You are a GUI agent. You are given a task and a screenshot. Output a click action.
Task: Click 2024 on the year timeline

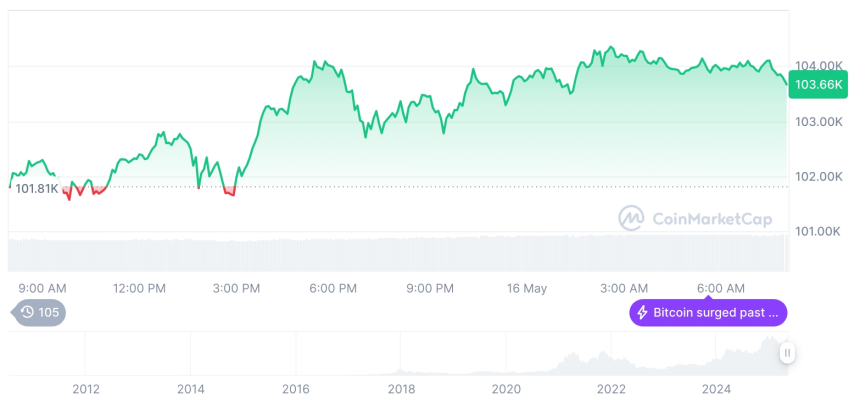(x=716, y=388)
